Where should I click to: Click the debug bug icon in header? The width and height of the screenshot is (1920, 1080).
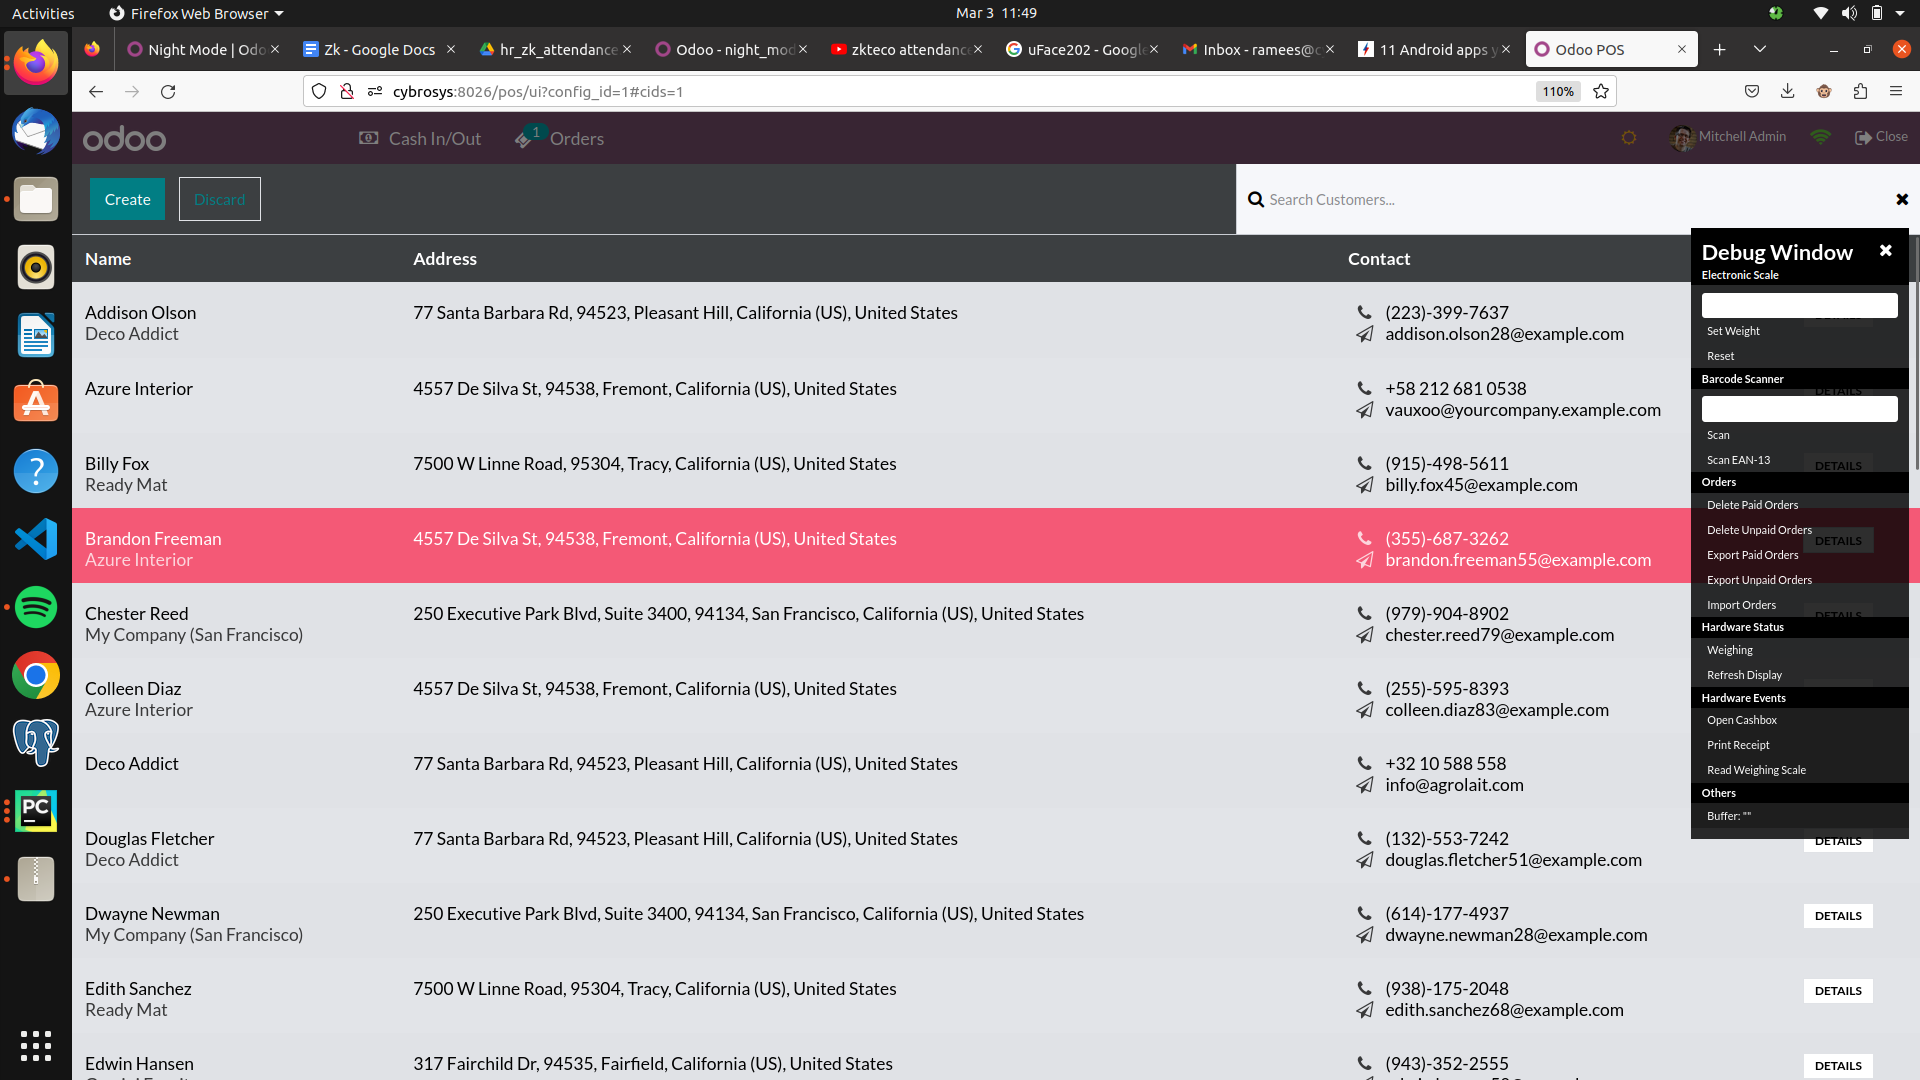click(x=1629, y=138)
